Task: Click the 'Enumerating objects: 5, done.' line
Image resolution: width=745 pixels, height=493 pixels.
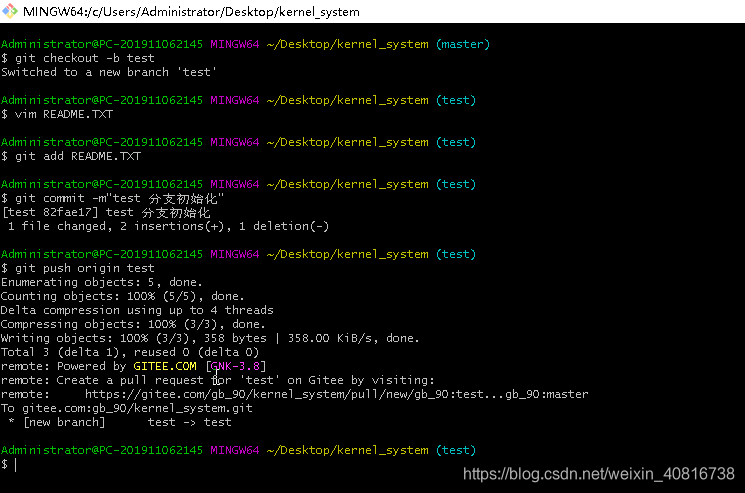Action: (x=102, y=282)
